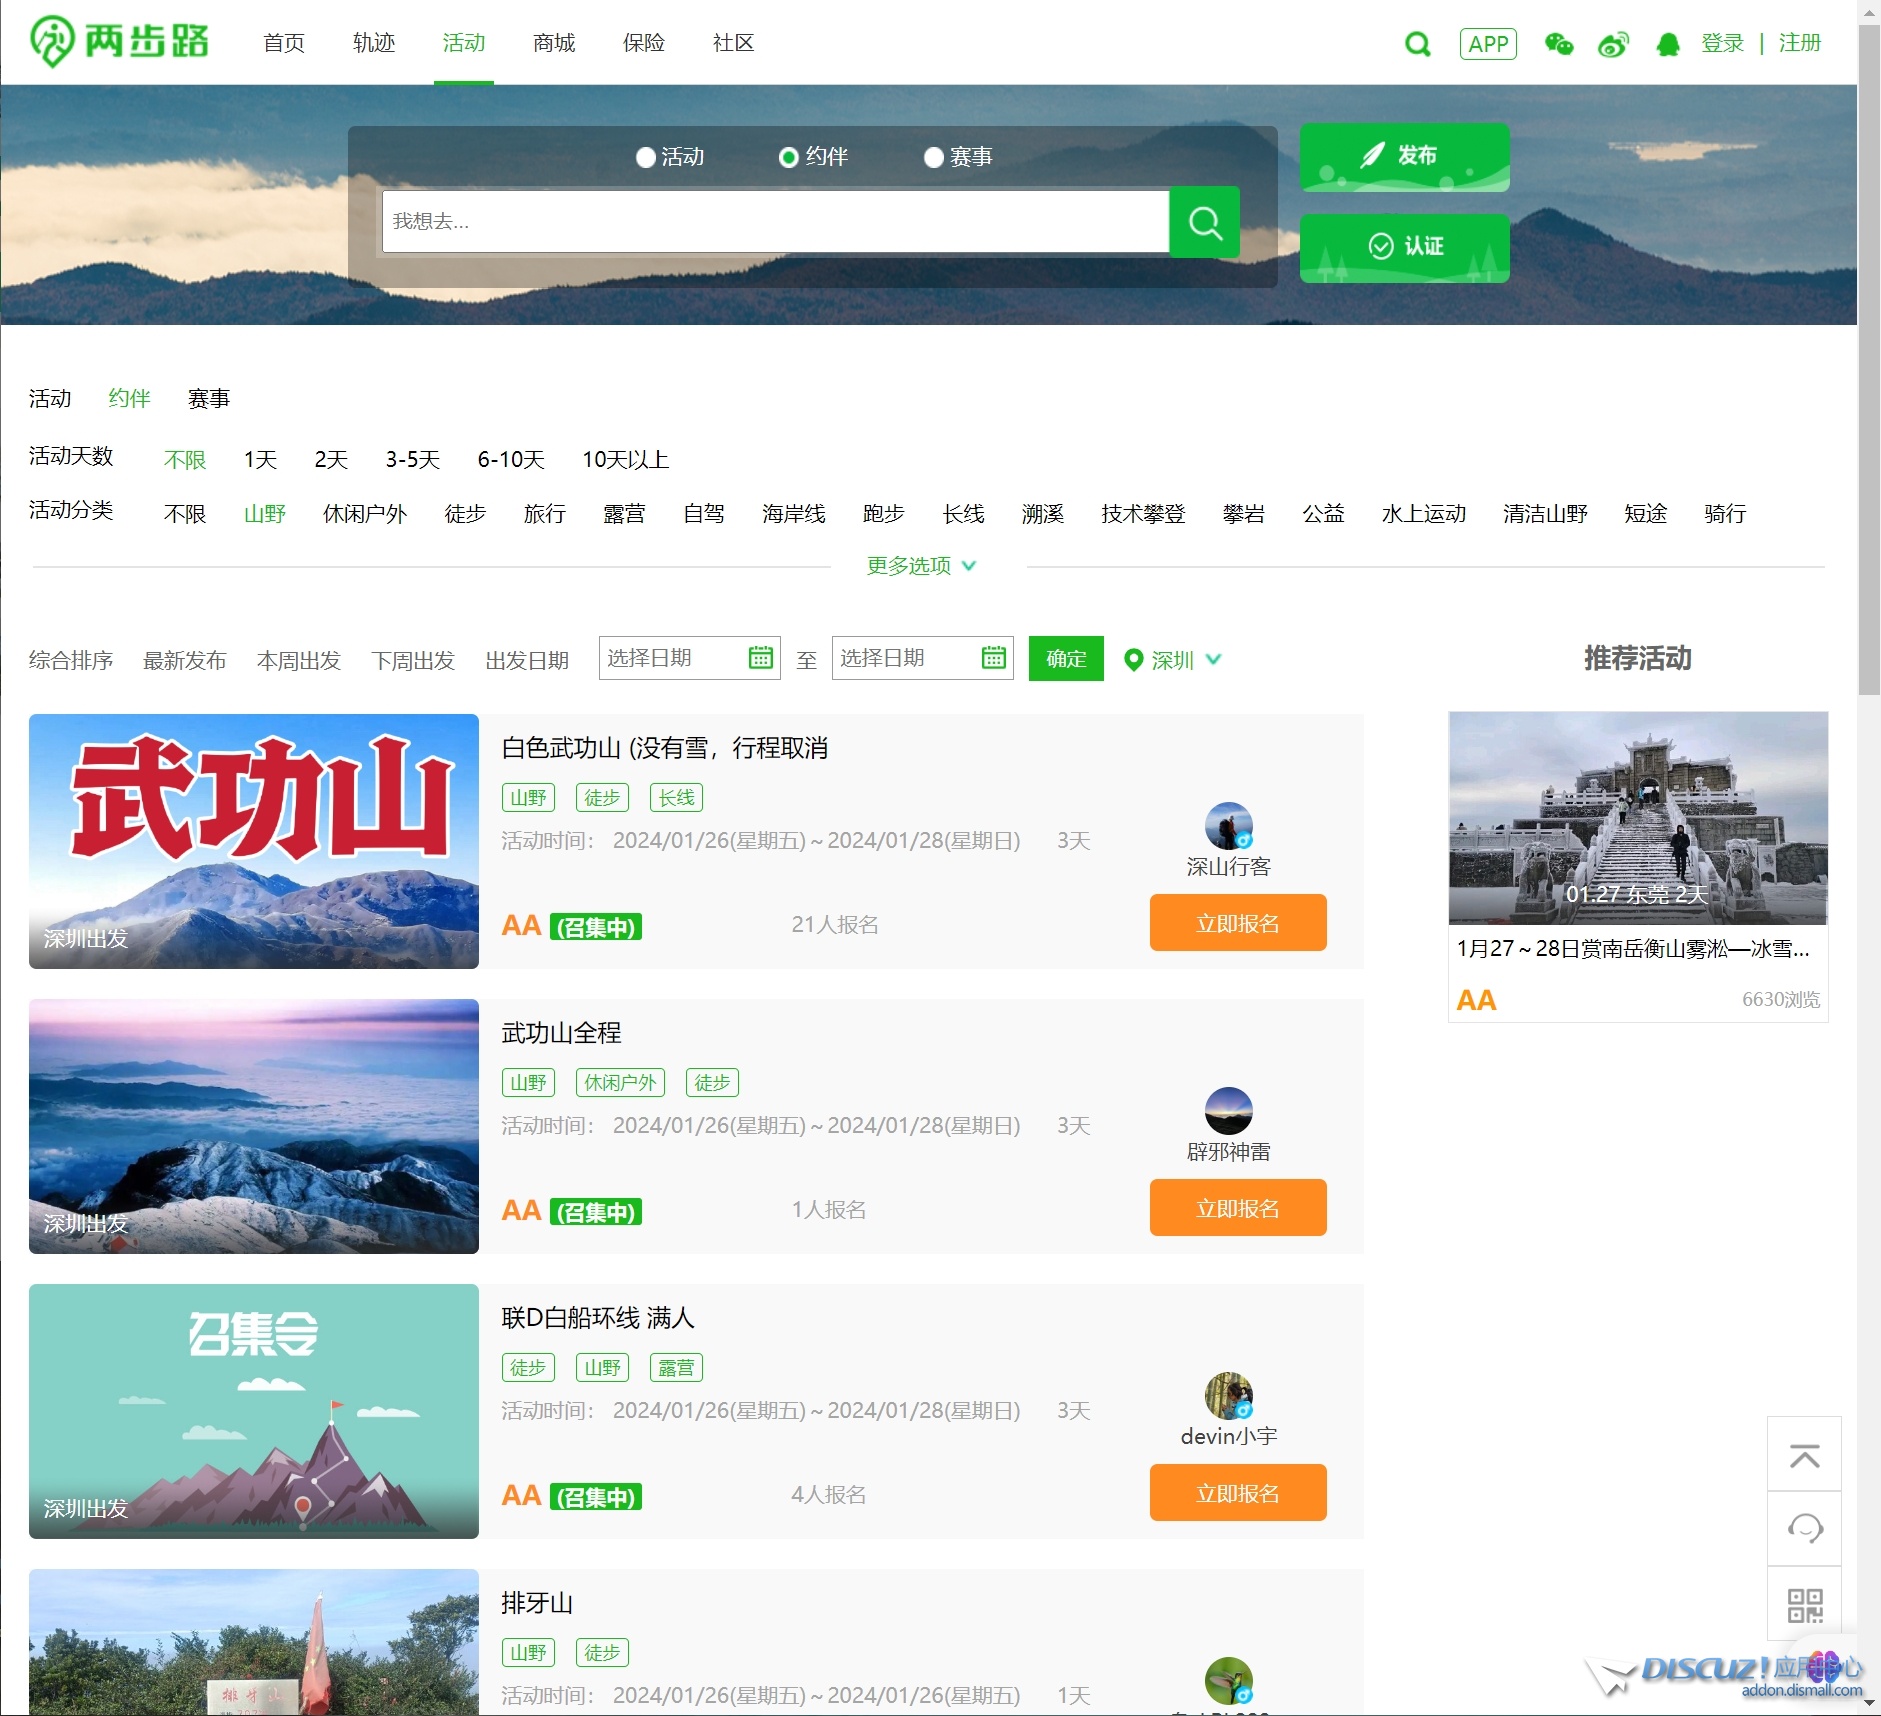Select the 赛事 radio button

pyautogui.click(x=933, y=158)
